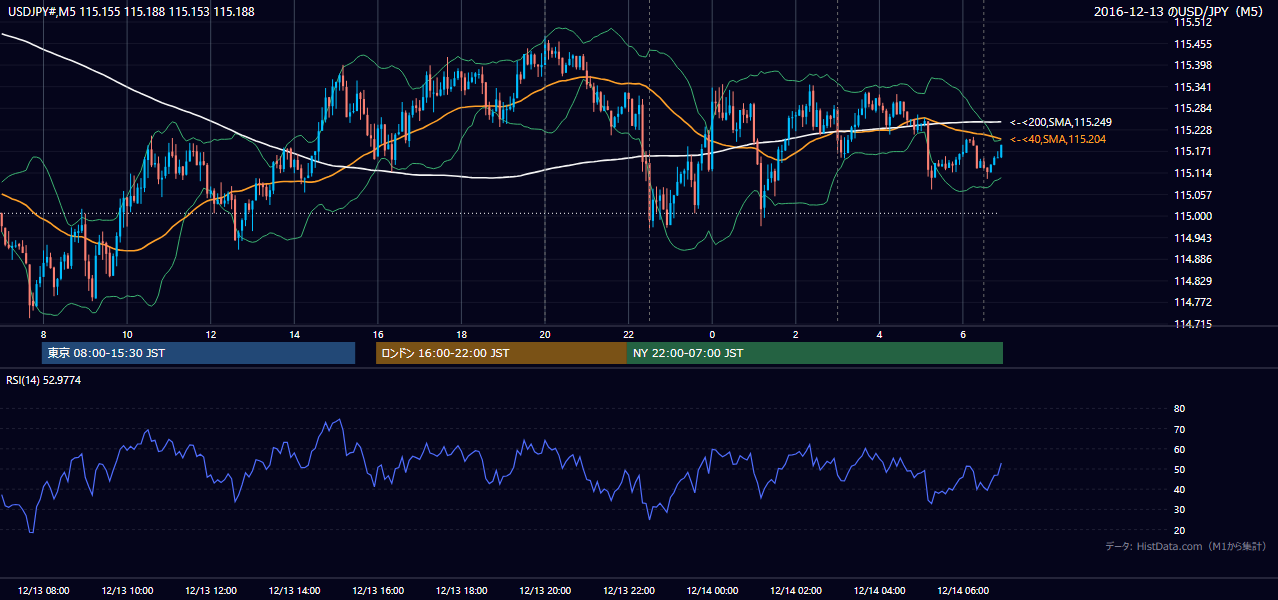Click the HistData.com data source credit
This screenshot has height=600, width=1278.
pyautogui.click(x=1185, y=546)
